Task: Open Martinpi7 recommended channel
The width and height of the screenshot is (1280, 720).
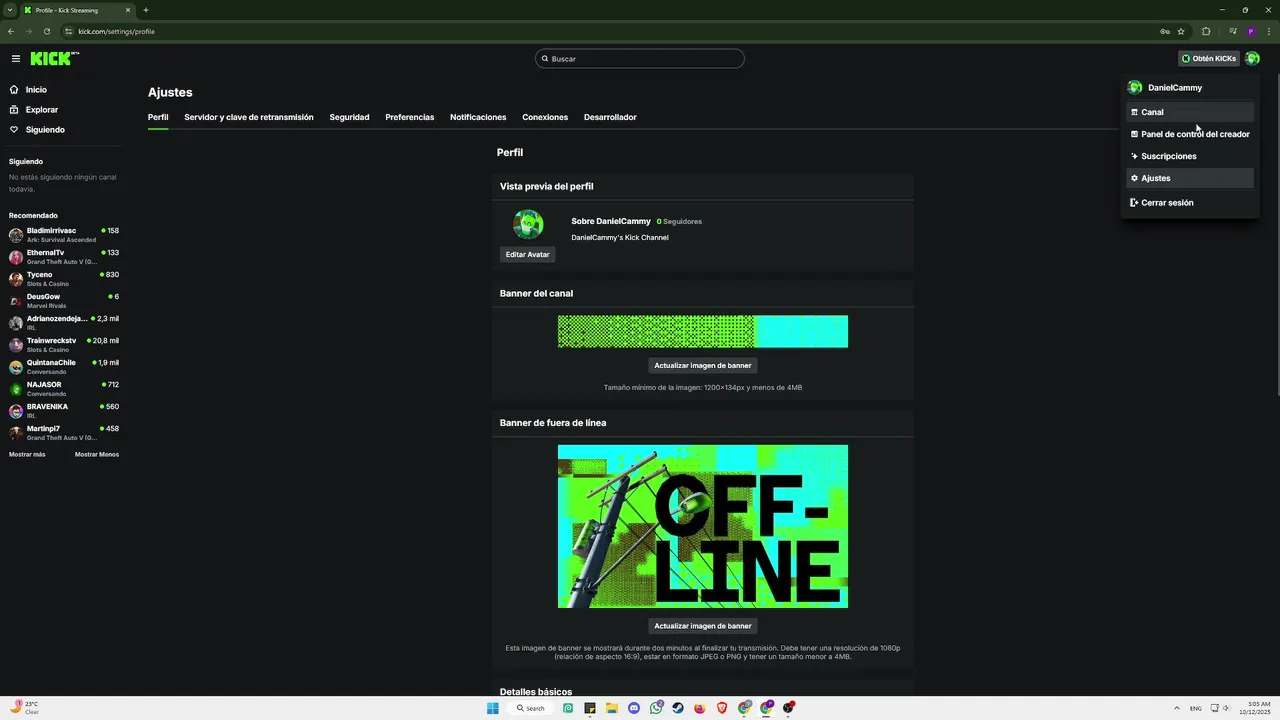Action: pos(64,433)
